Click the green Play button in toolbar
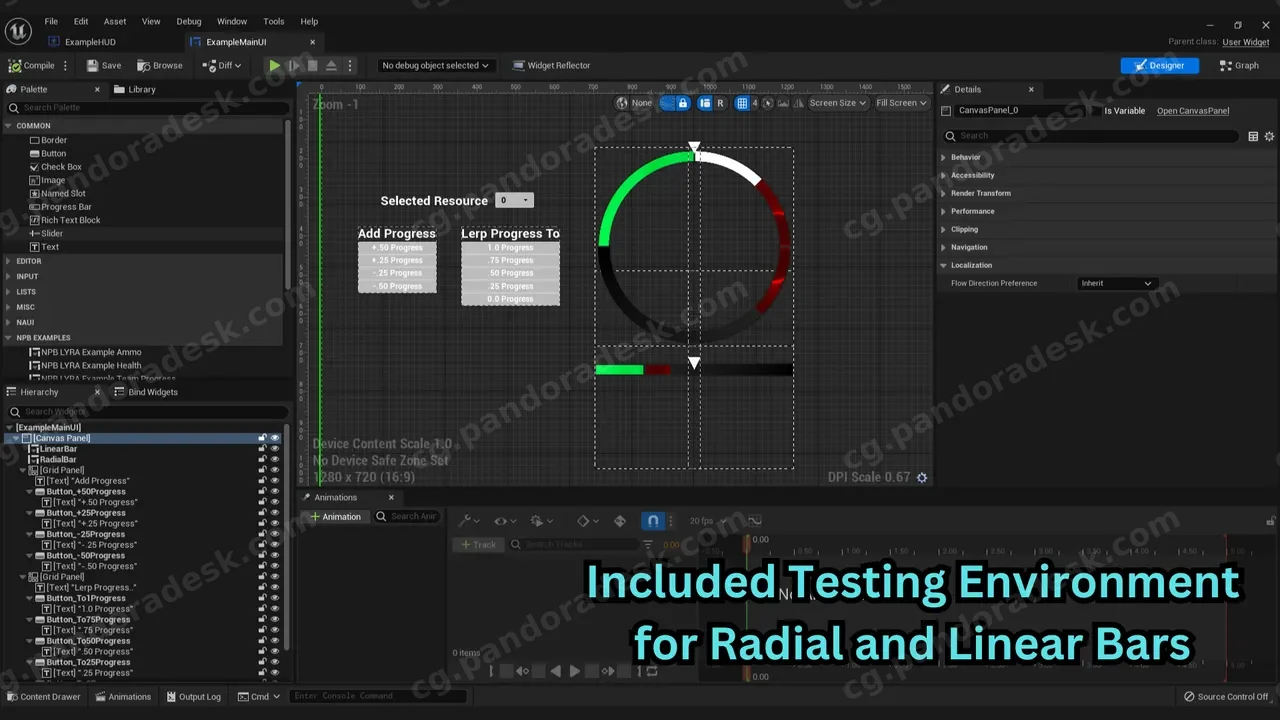Image resolution: width=1280 pixels, height=720 pixels. (274, 65)
